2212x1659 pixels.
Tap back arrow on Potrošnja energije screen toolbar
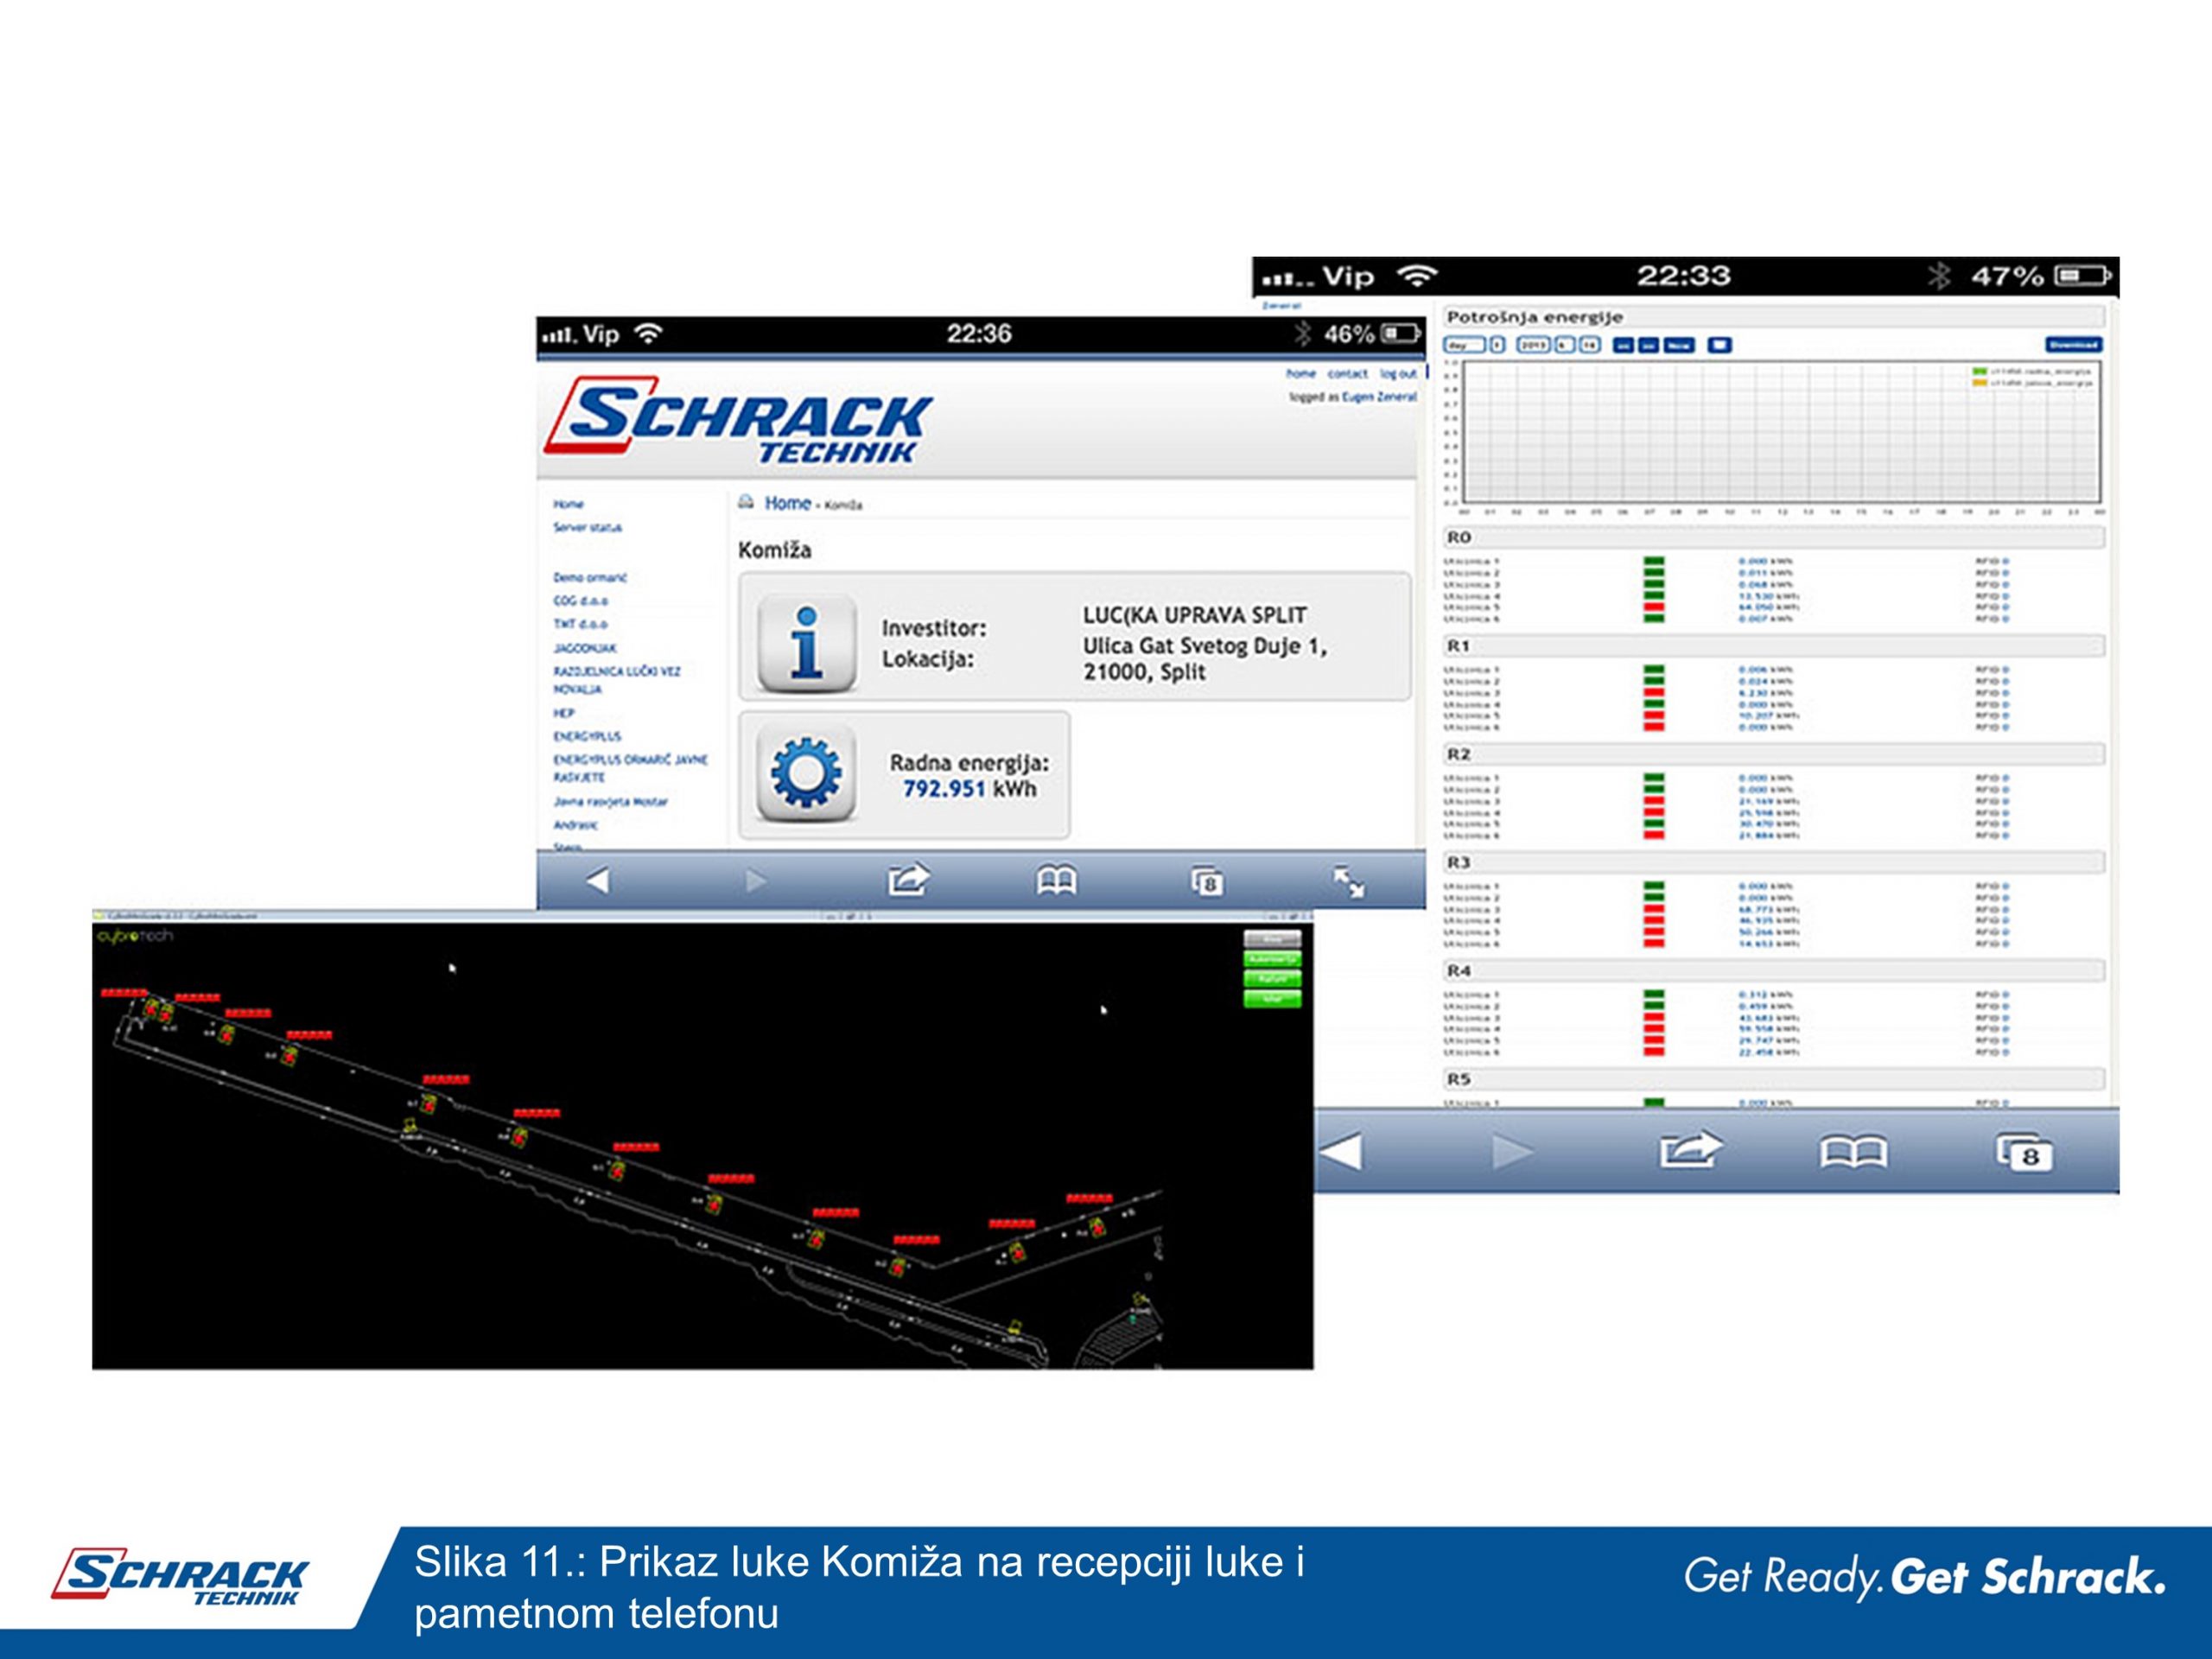click(1341, 1152)
